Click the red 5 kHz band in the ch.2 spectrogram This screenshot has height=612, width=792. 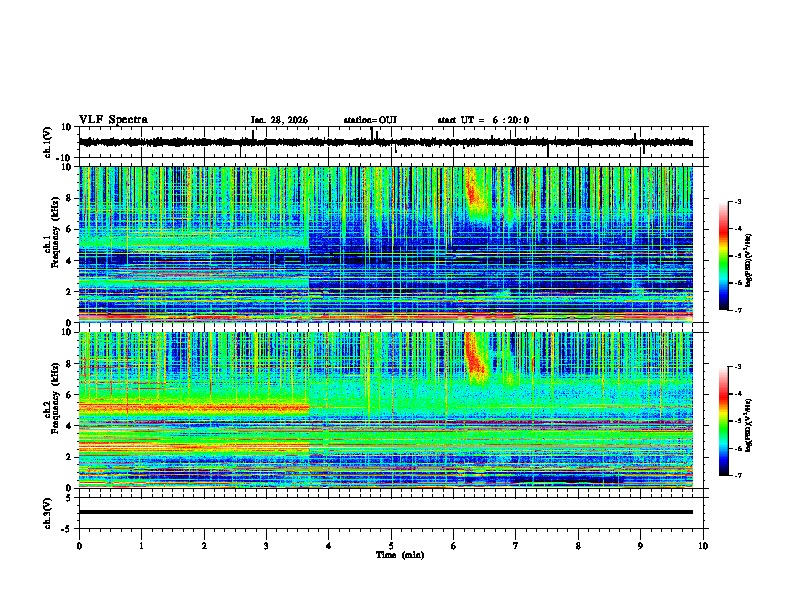194,407
